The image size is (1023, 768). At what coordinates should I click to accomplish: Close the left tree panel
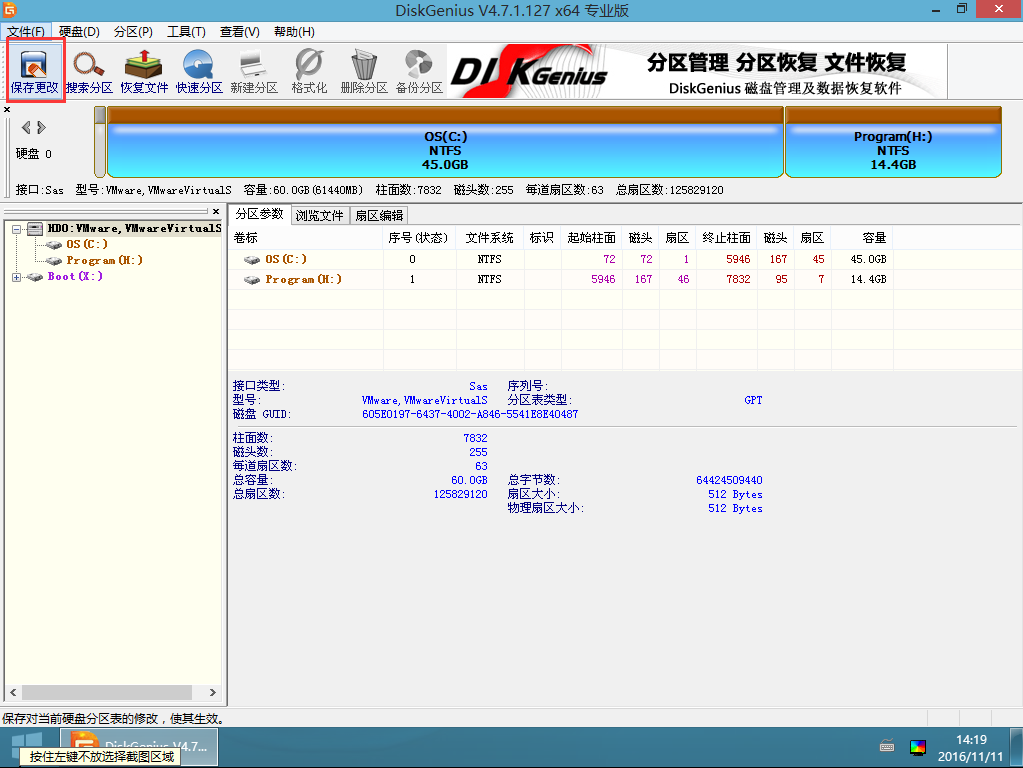[x=216, y=211]
